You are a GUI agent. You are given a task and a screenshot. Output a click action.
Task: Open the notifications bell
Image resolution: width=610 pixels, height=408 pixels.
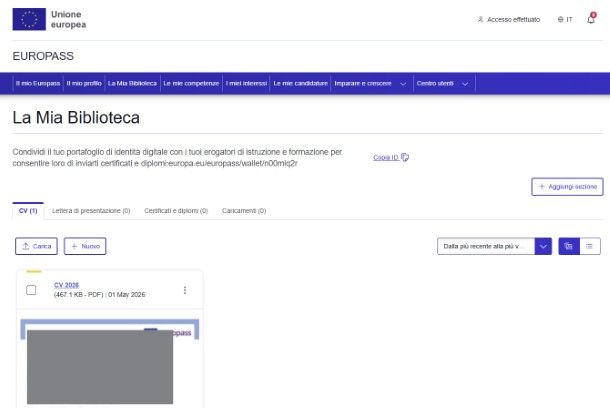[591, 19]
